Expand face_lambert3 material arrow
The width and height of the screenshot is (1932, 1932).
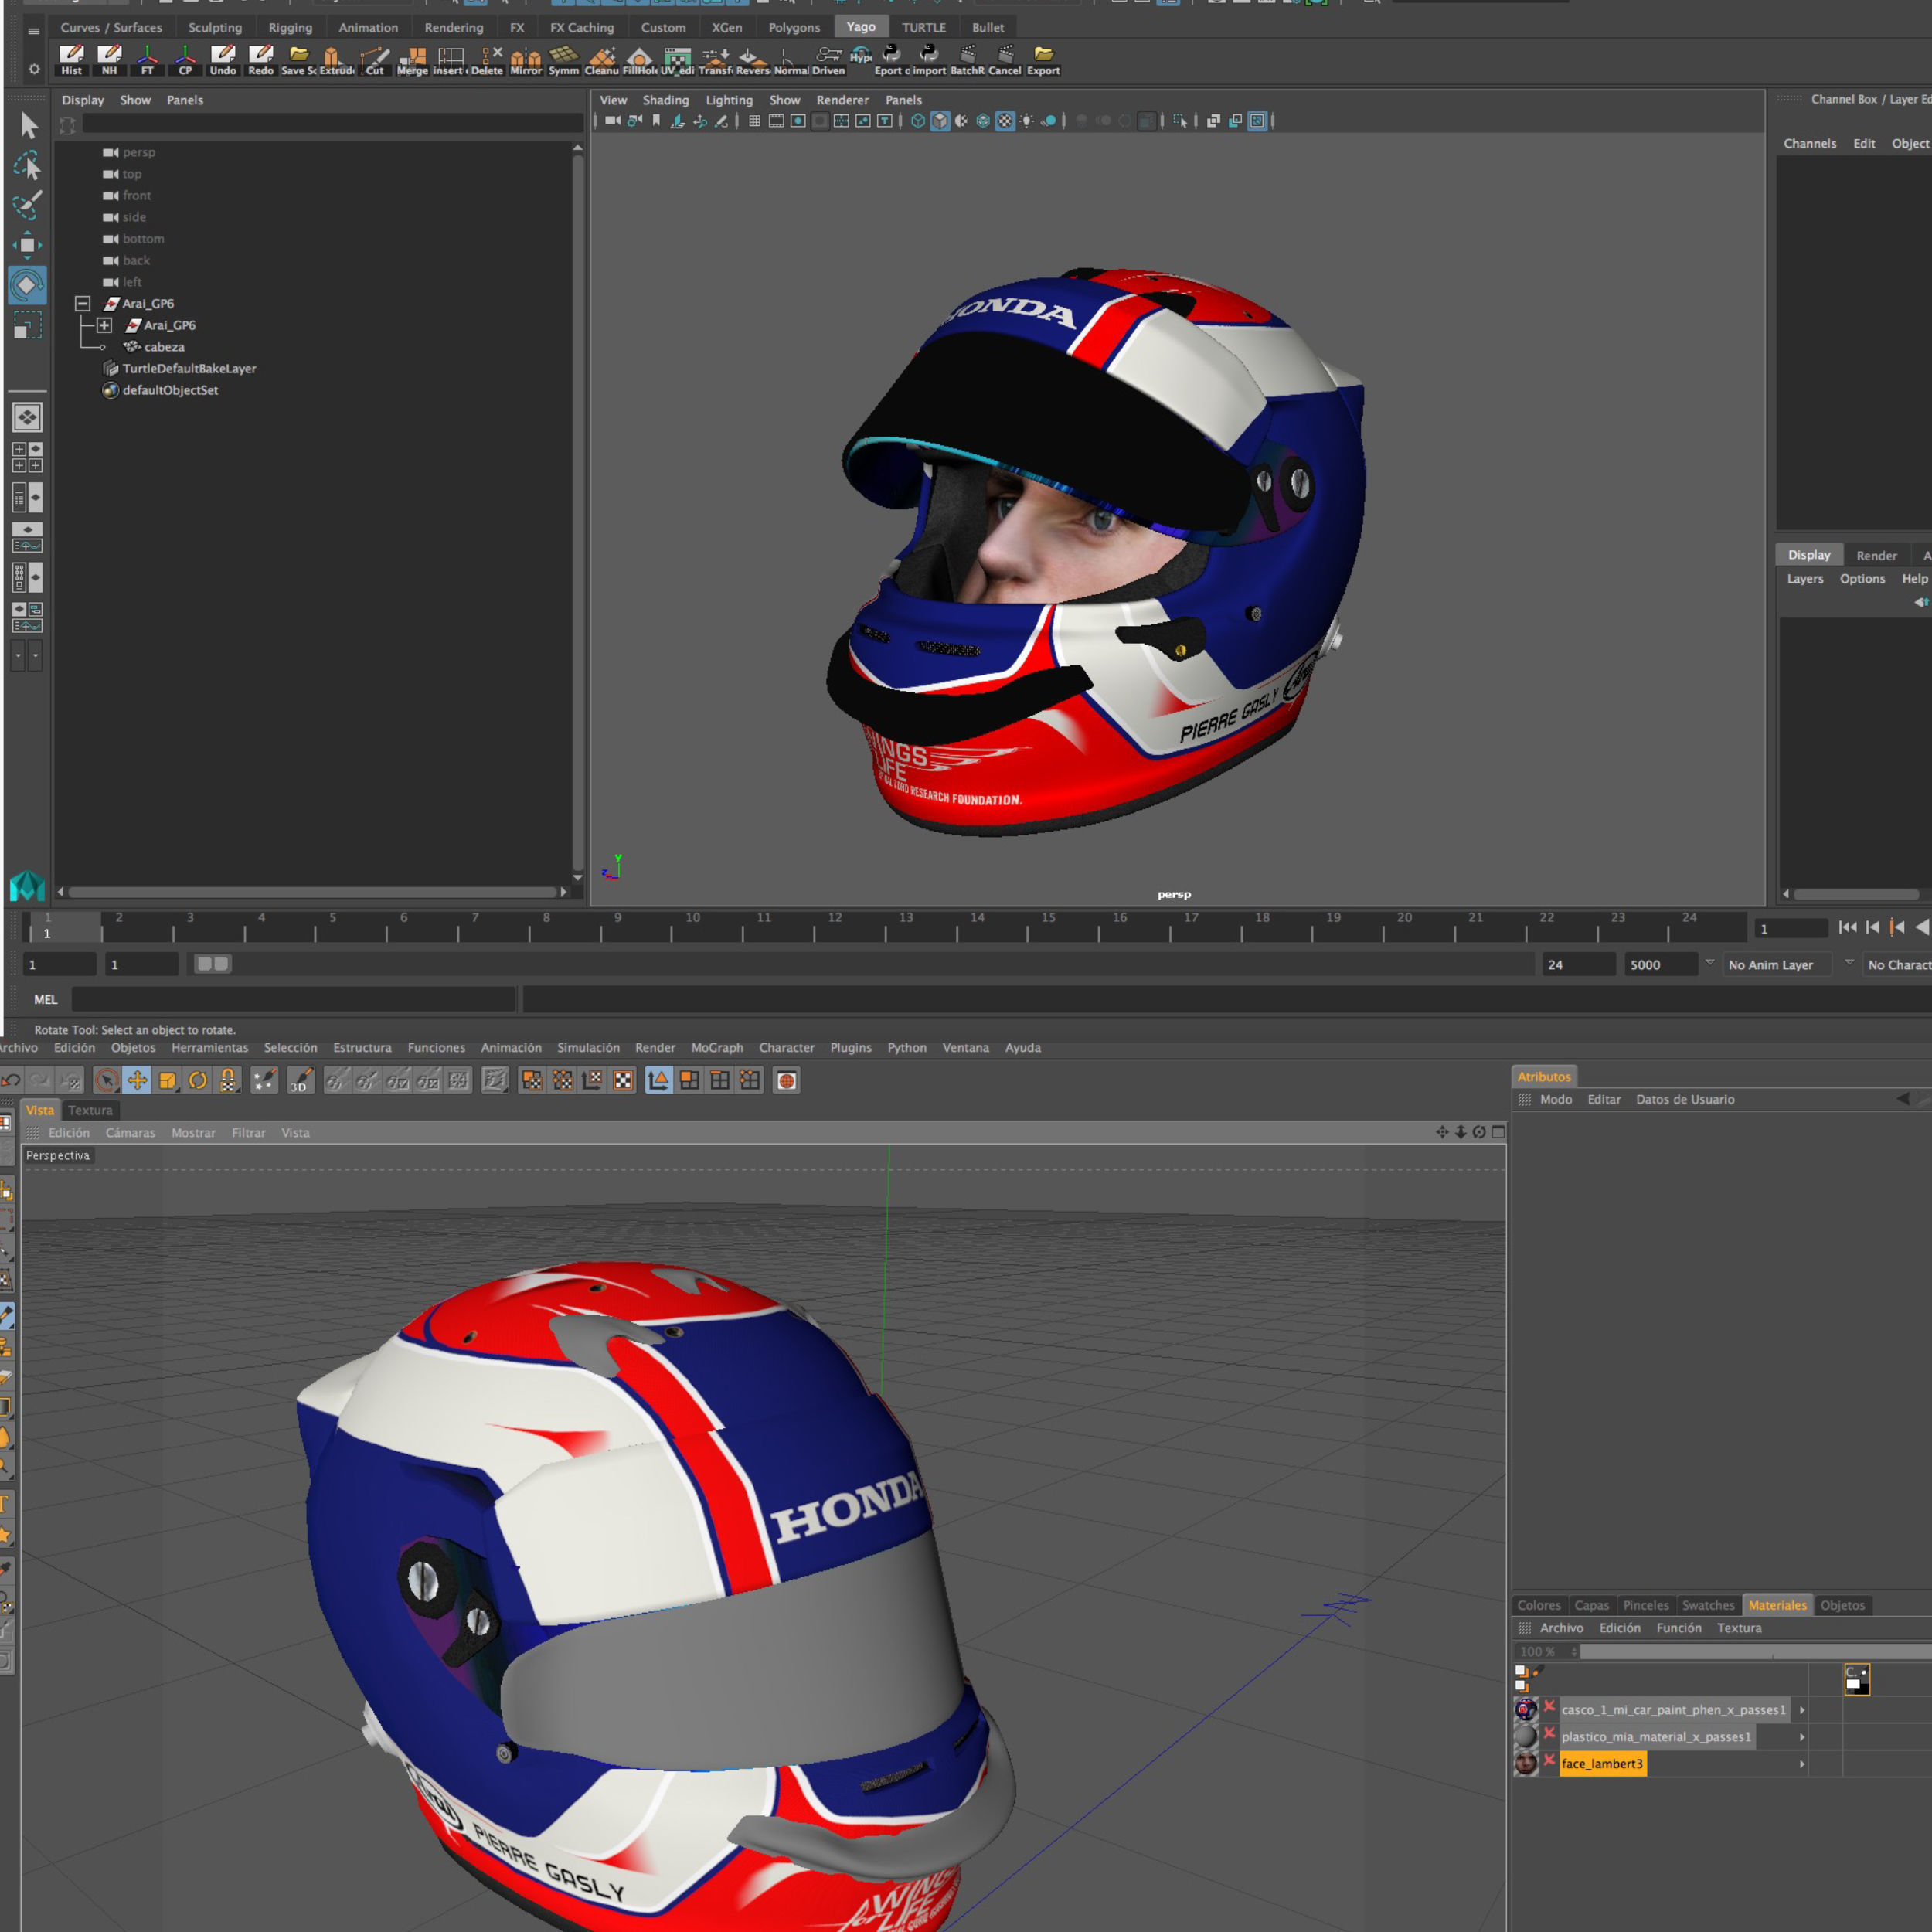point(1802,1764)
